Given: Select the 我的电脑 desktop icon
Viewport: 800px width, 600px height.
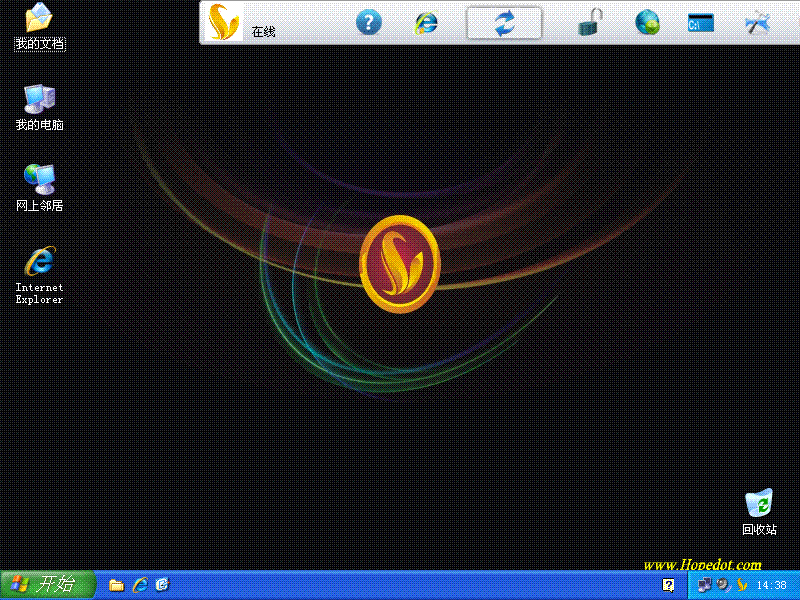Looking at the screenshot, I should [39, 108].
